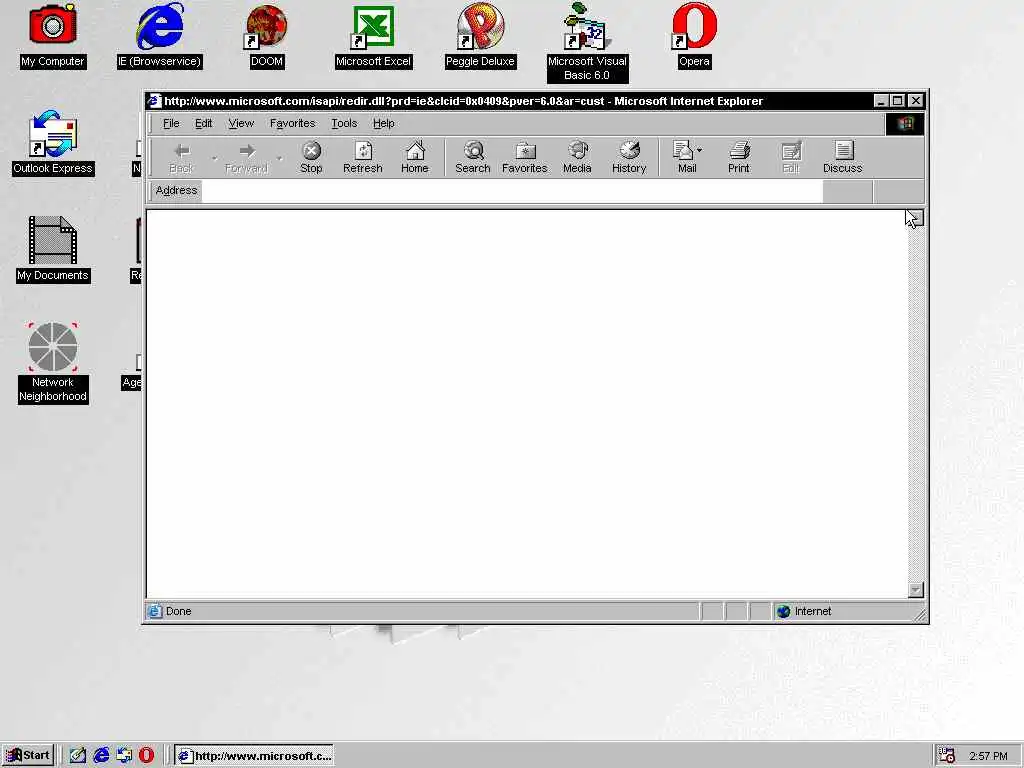
Task: Open the Tools menu
Action: point(344,123)
